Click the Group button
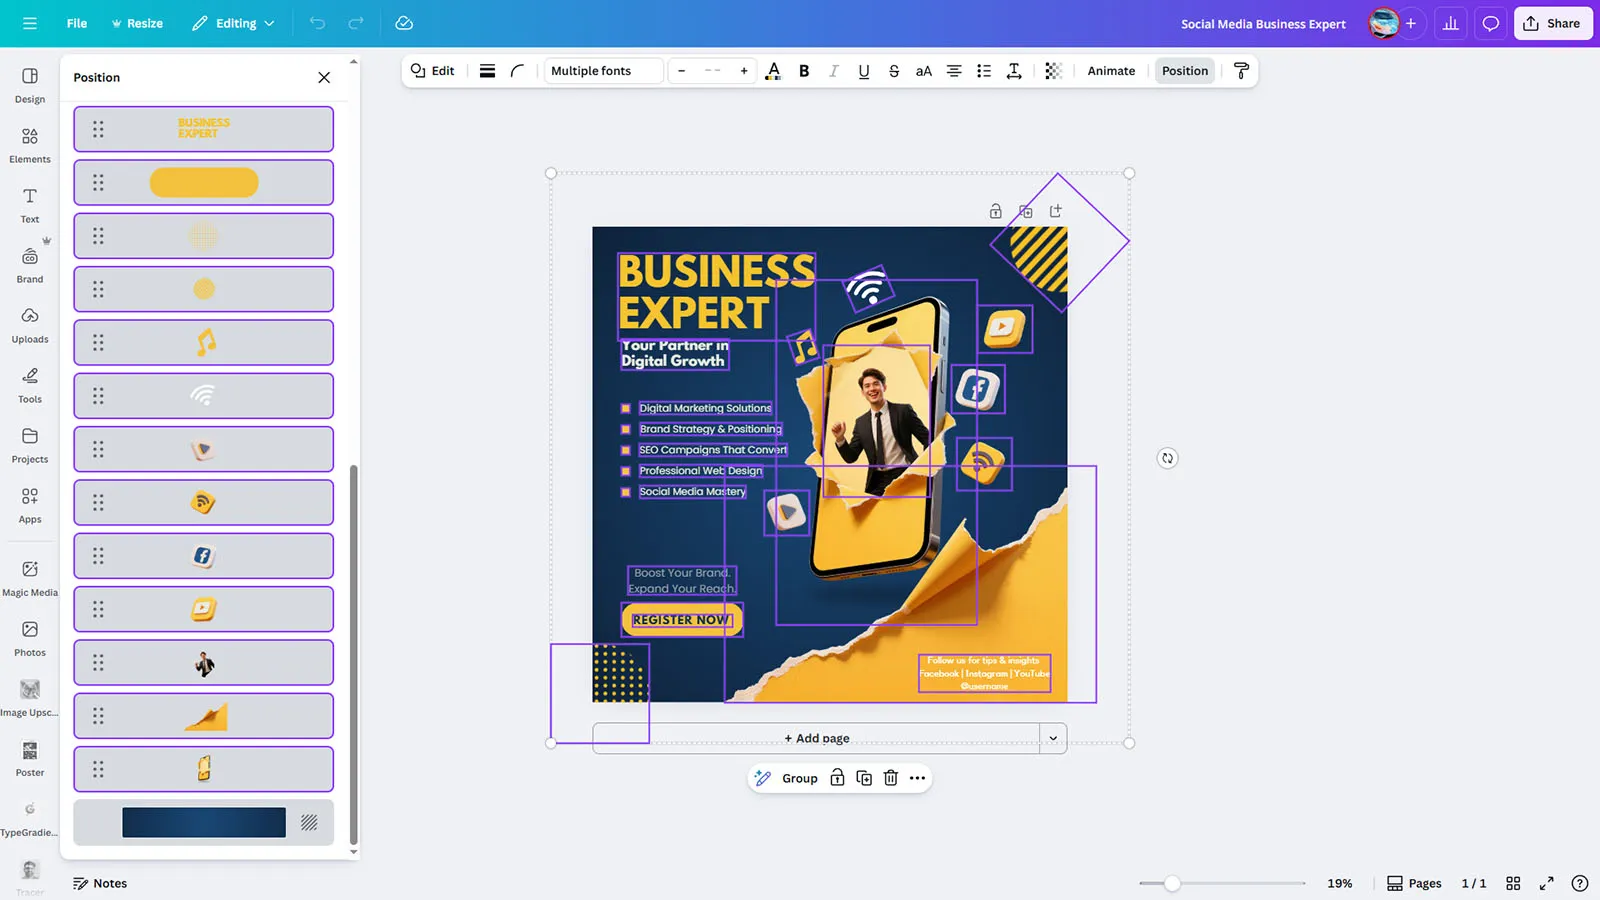 (799, 778)
